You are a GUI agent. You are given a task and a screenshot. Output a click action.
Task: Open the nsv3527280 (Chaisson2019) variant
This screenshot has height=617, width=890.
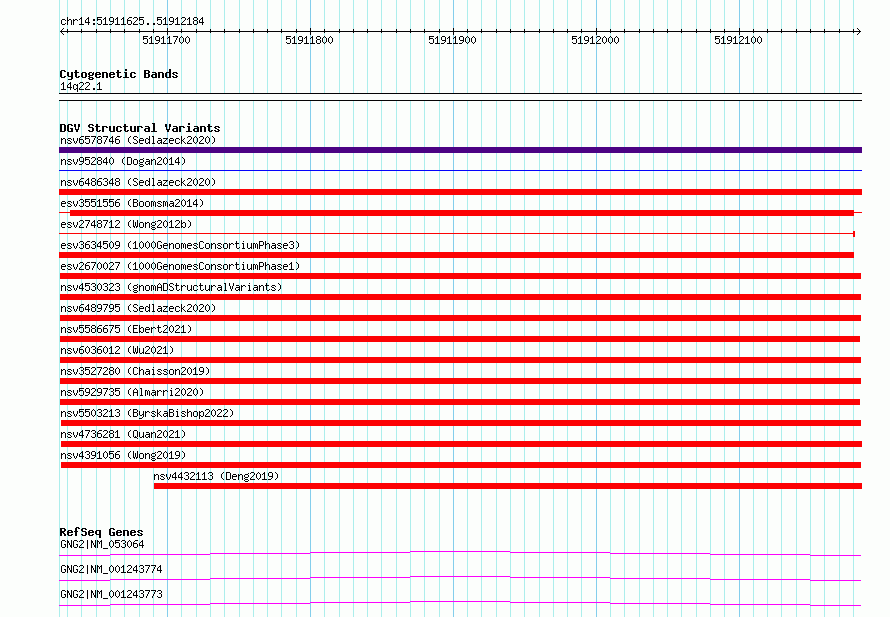pos(135,371)
